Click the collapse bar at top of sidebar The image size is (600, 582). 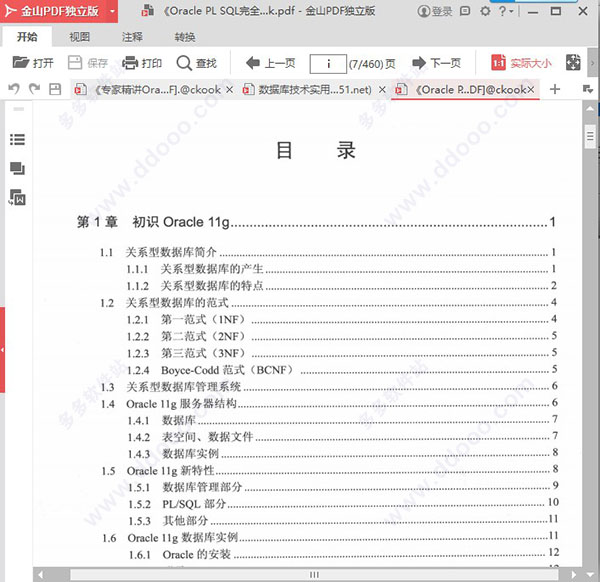tap(19, 109)
